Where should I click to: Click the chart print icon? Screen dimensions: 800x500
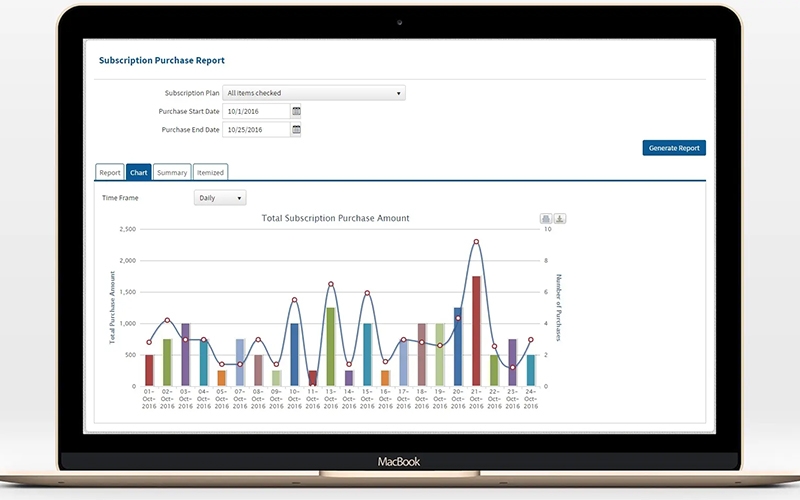[x=545, y=219]
